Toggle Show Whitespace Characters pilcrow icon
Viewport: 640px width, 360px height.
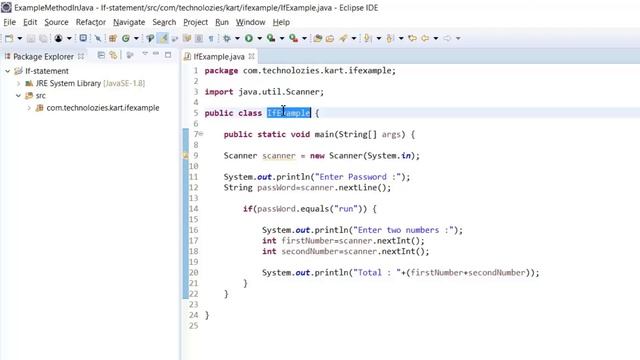[211, 39]
